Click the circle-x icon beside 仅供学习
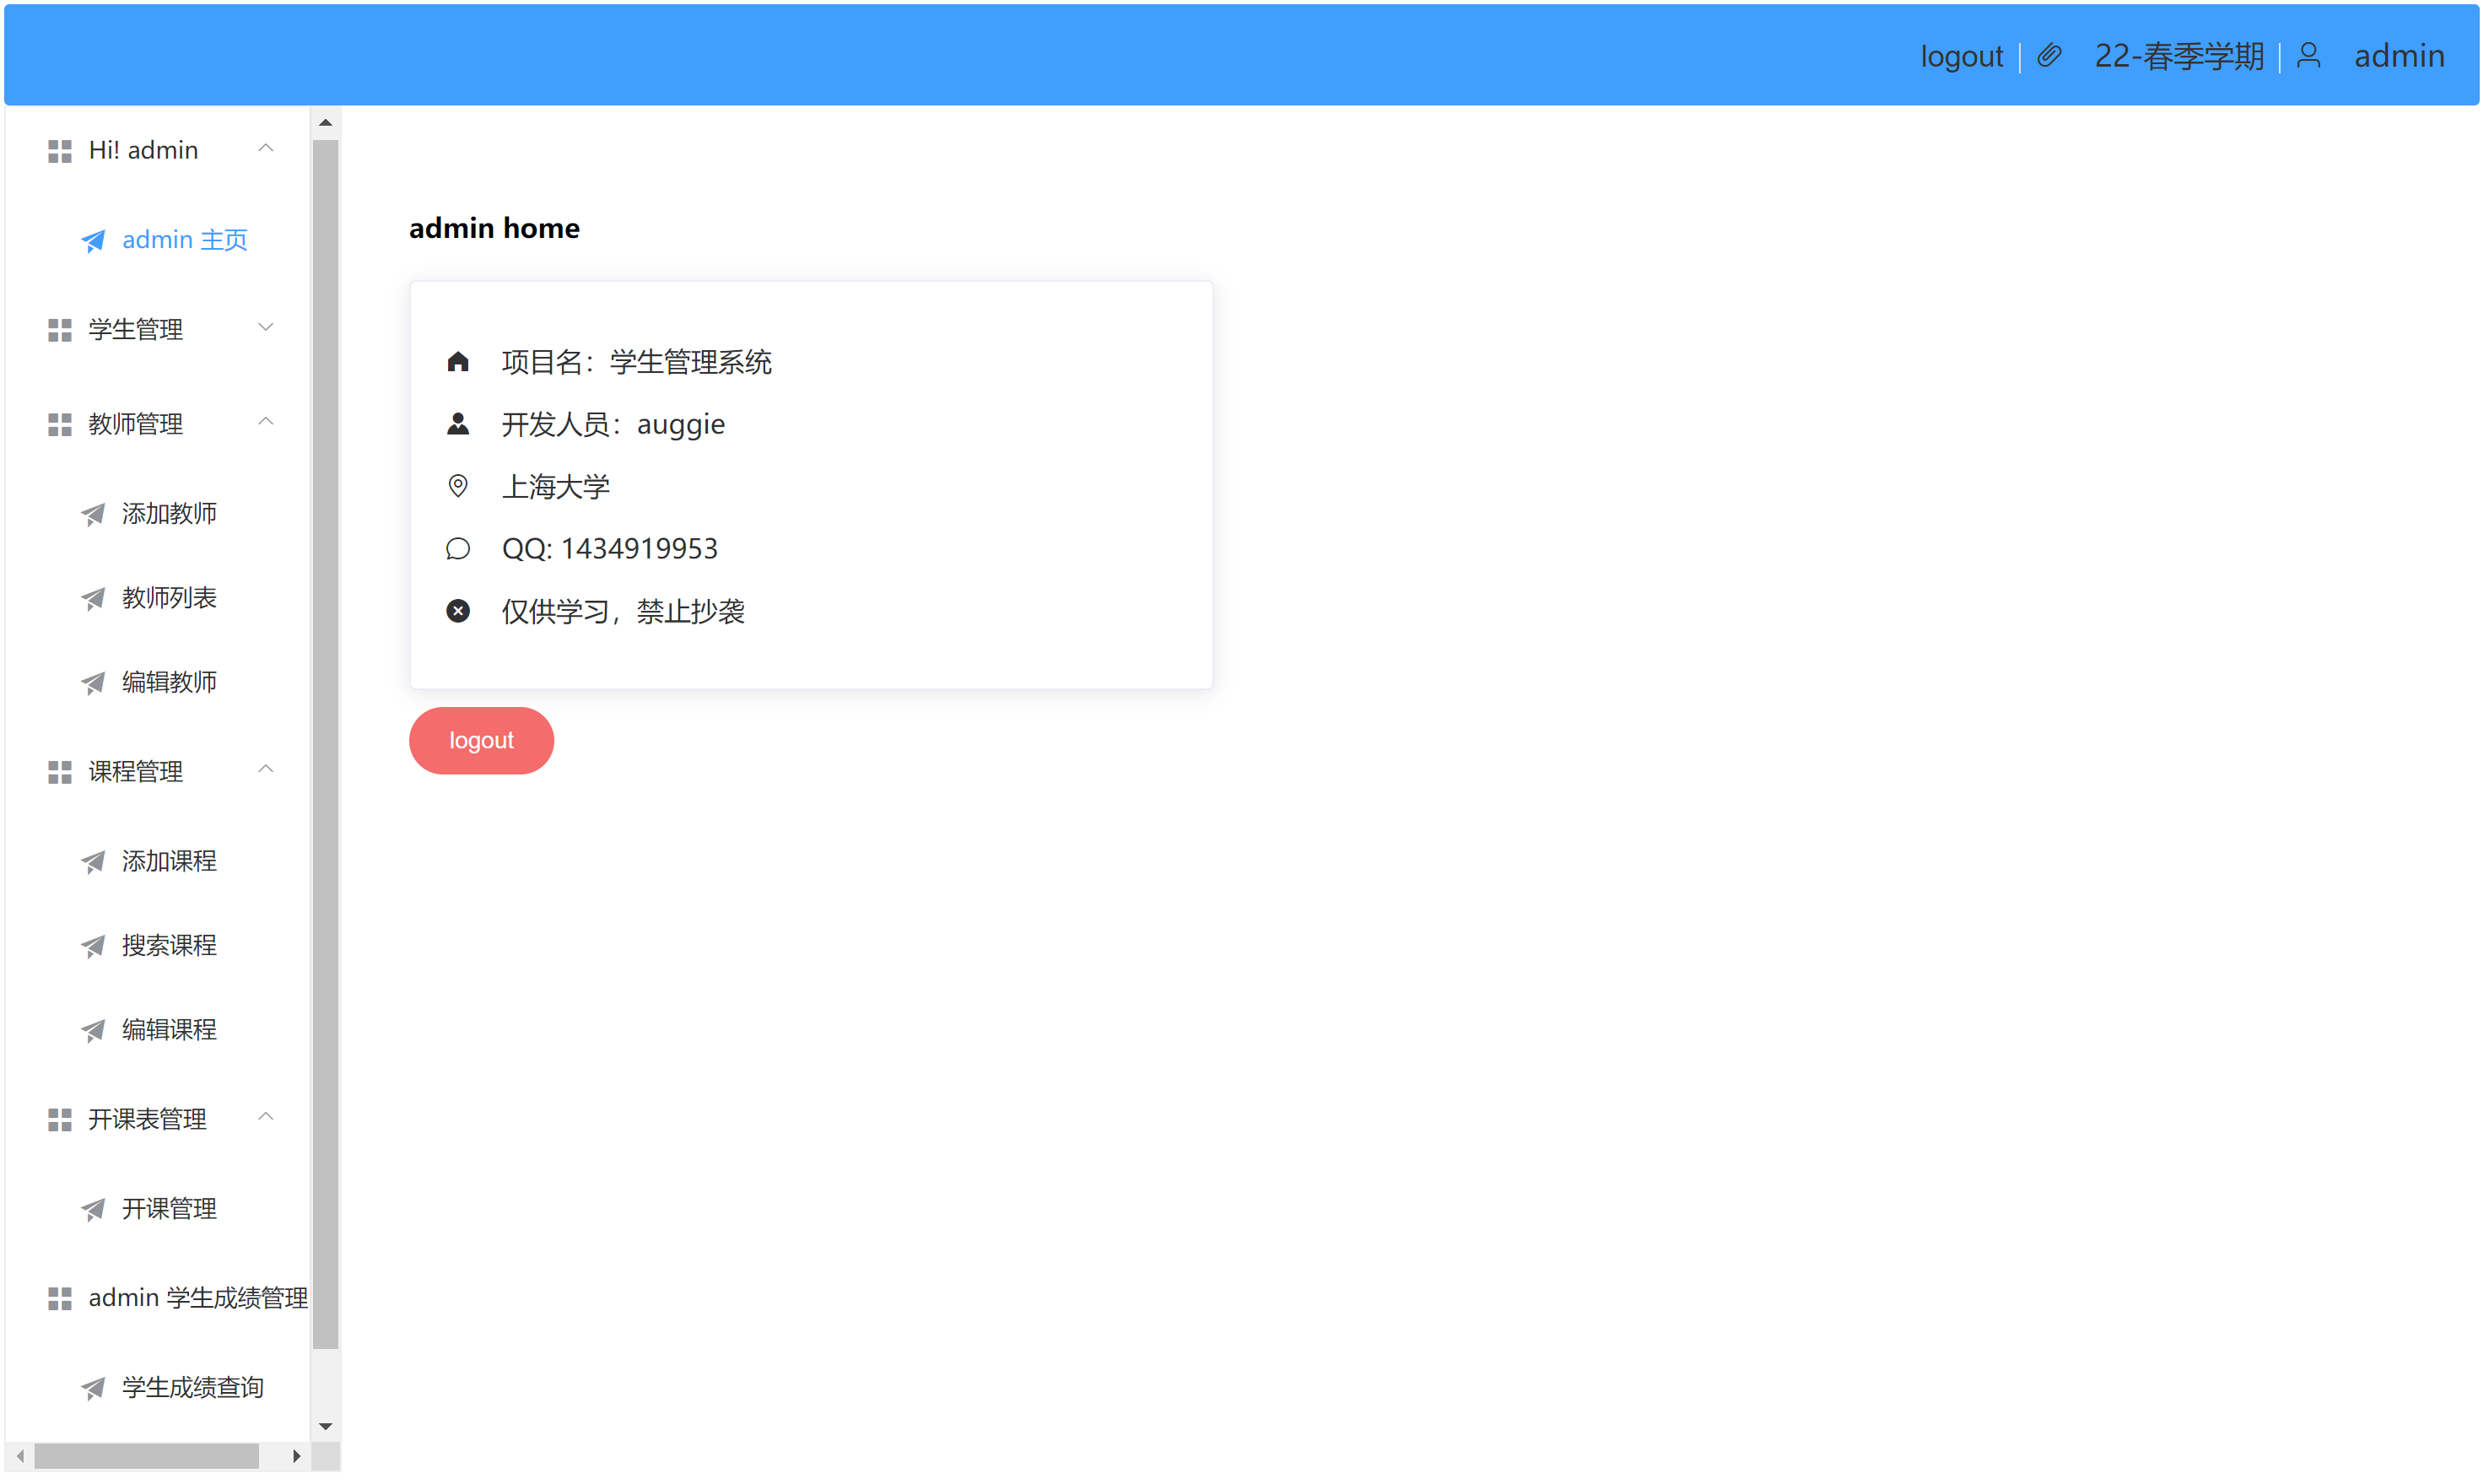 tap(459, 612)
